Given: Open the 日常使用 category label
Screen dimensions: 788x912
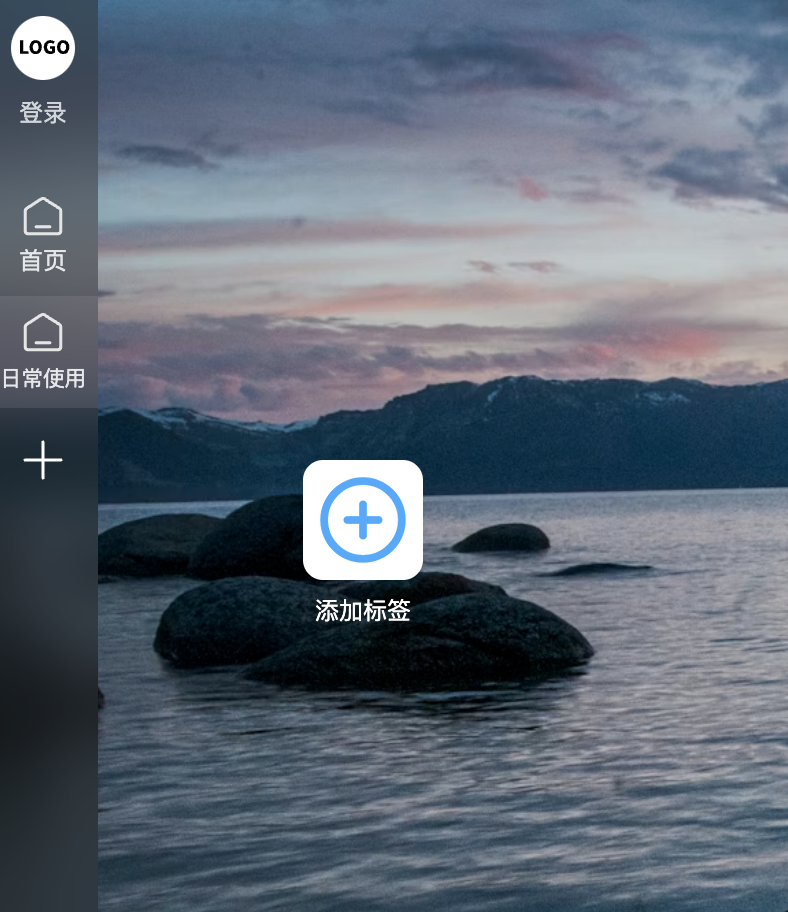Looking at the screenshot, I should pyautogui.click(x=44, y=379).
